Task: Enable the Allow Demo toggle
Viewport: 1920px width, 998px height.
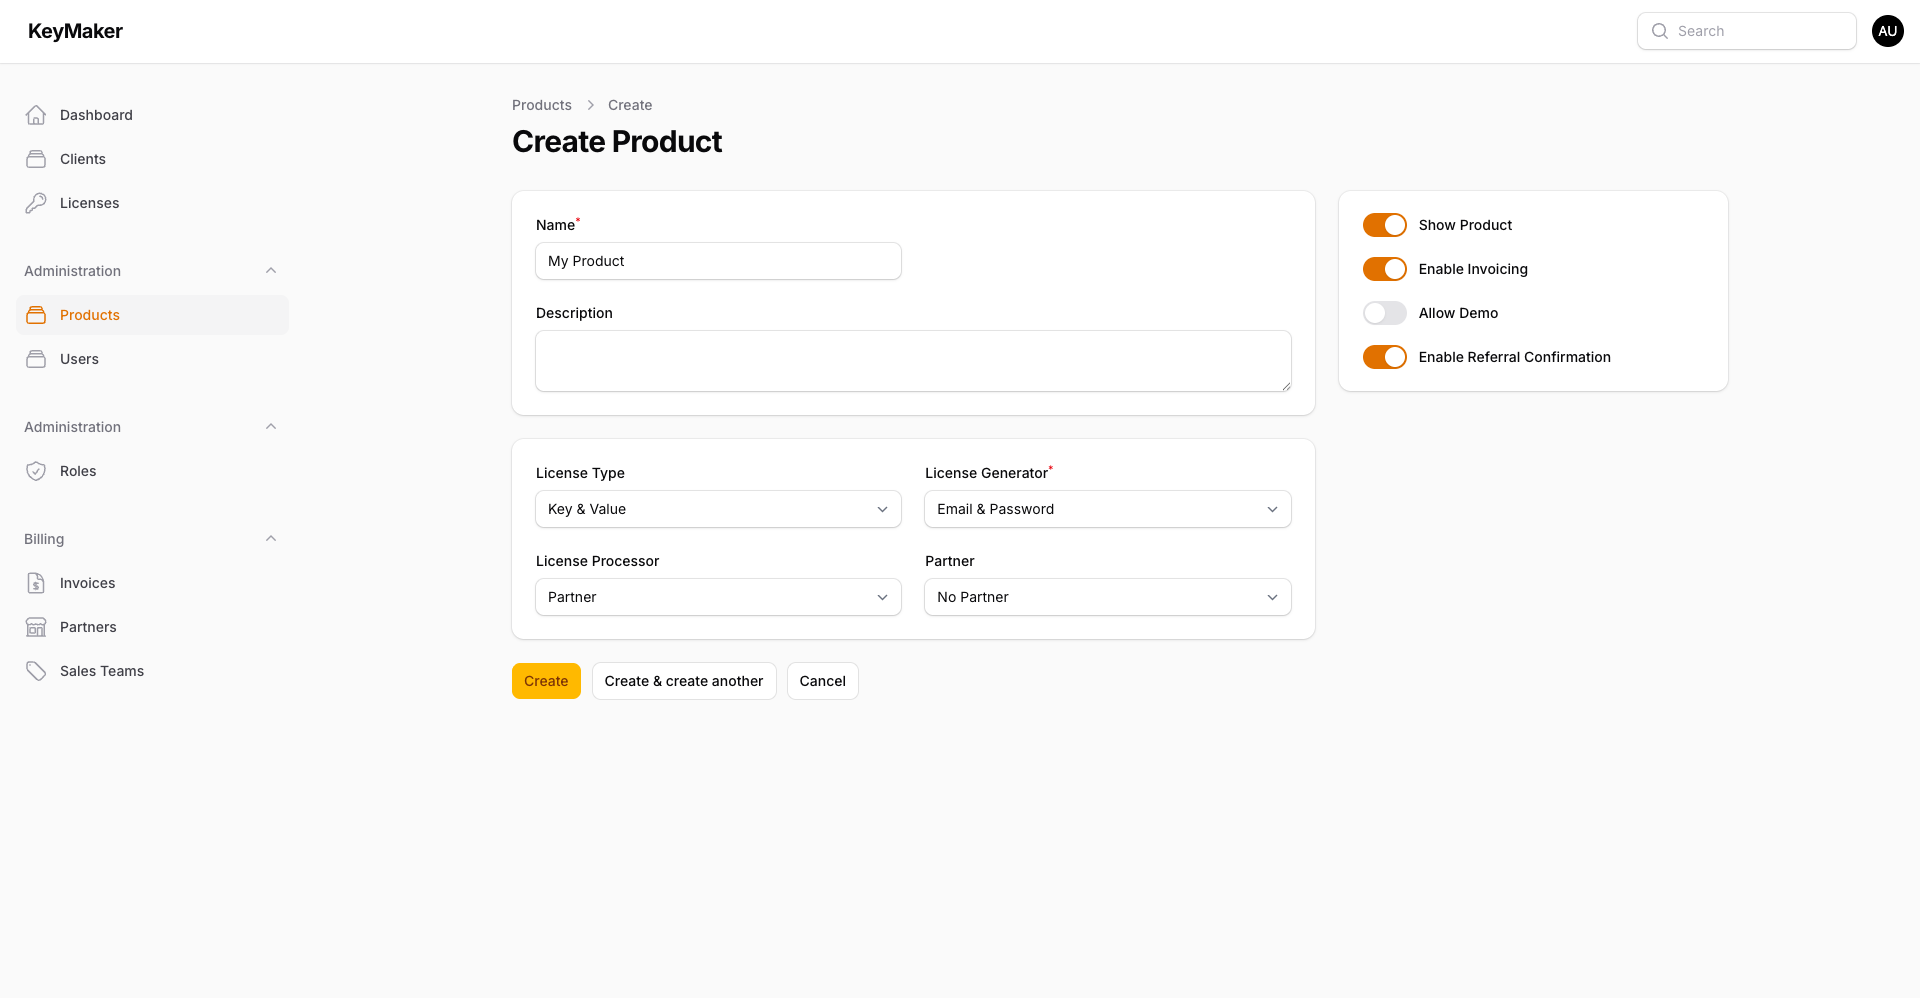Action: 1384,312
